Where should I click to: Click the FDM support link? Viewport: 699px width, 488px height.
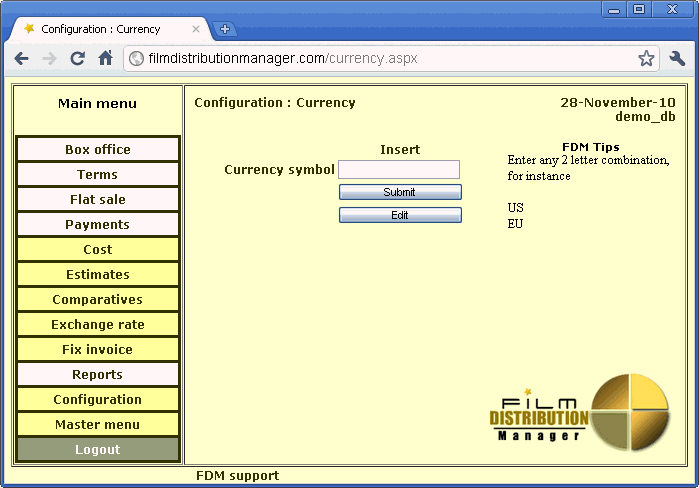pos(237,476)
